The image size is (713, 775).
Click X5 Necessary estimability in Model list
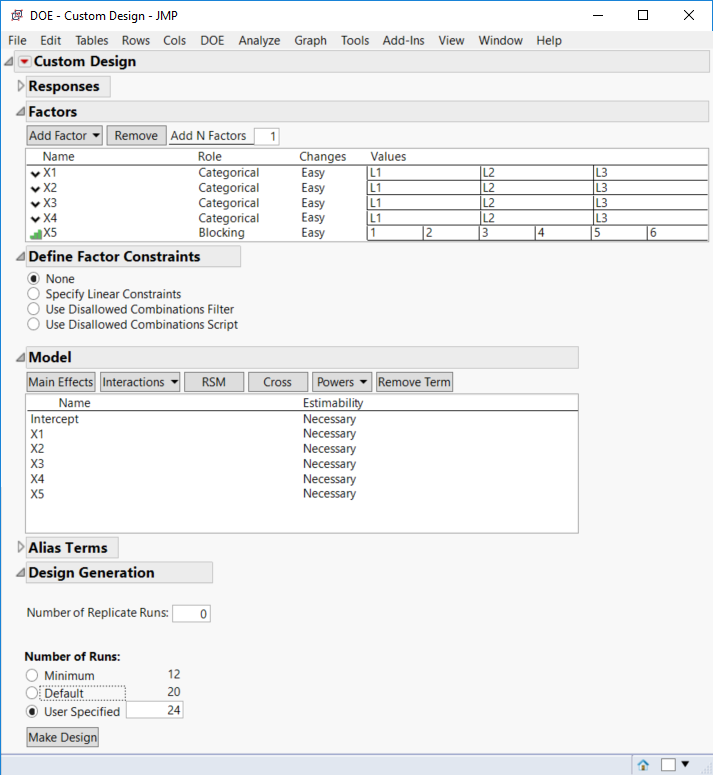[330, 494]
